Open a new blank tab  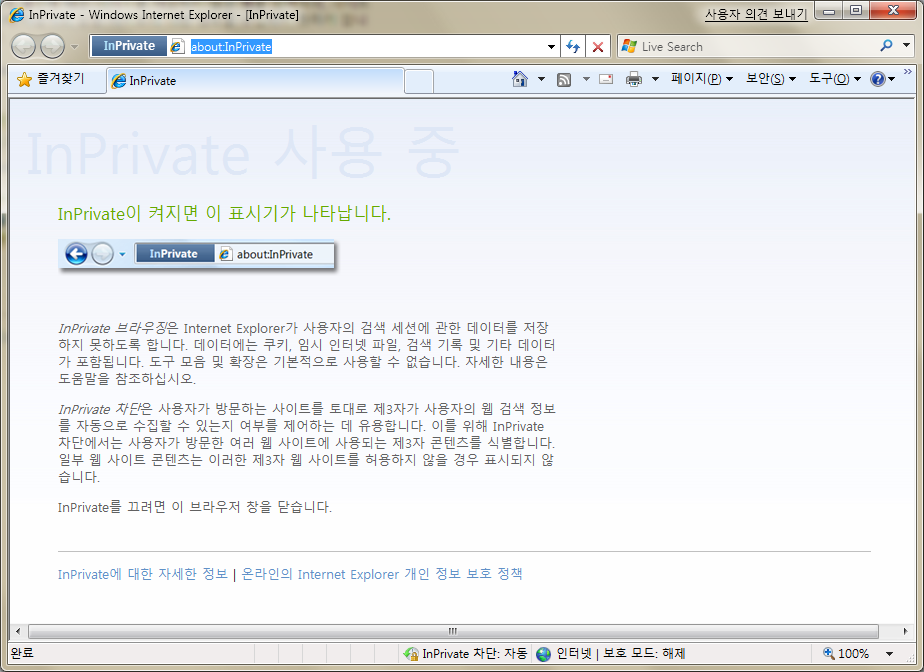coord(419,81)
